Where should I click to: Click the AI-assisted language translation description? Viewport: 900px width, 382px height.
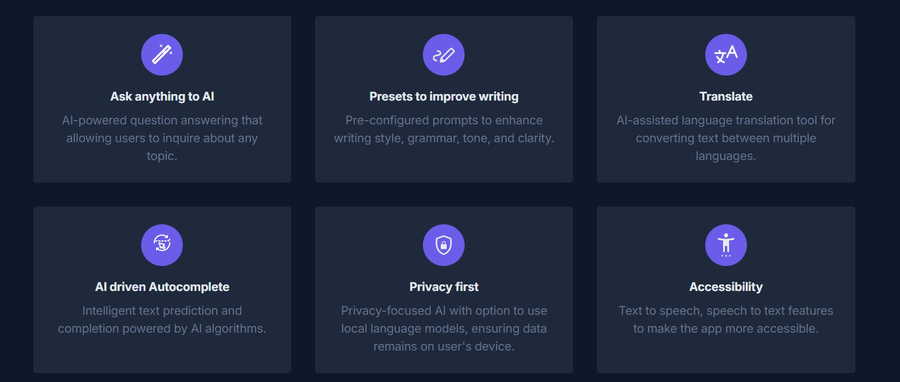(x=726, y=138)
